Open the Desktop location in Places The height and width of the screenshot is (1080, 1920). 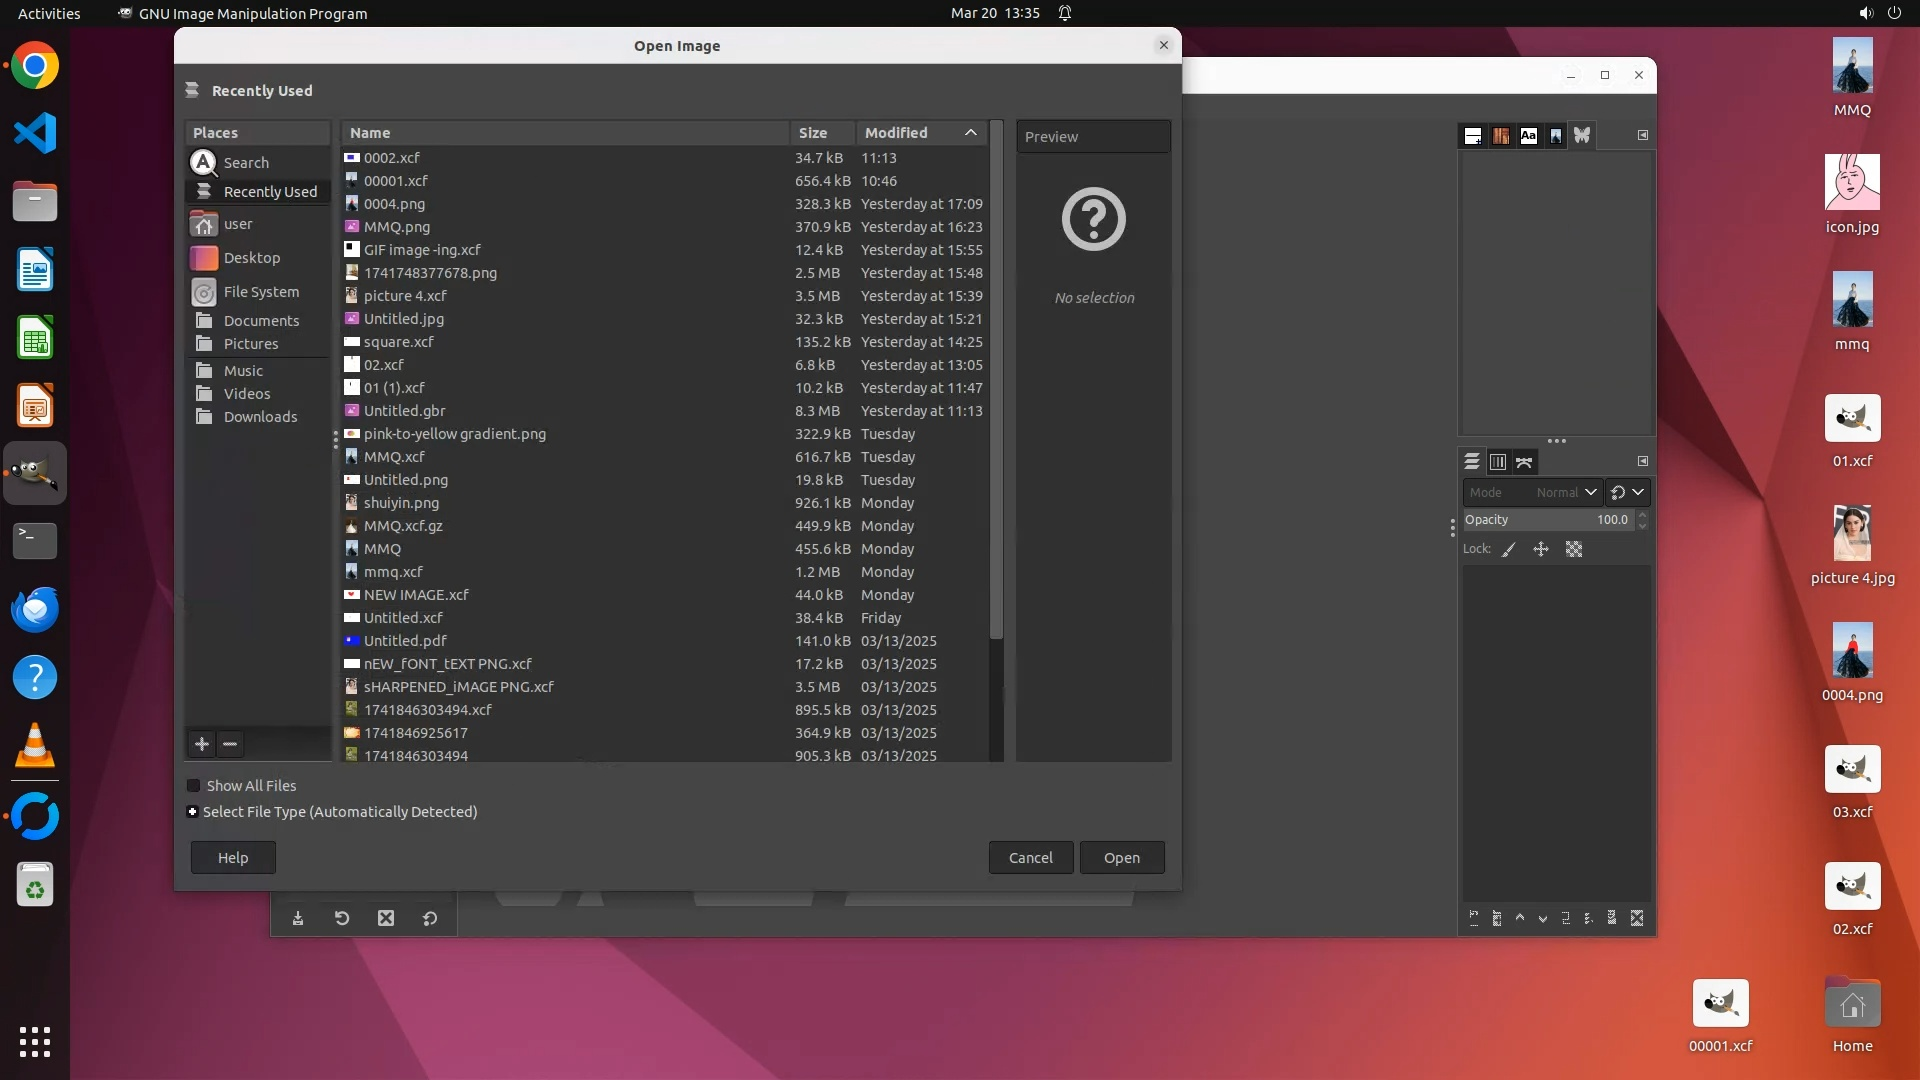tap(251, 258)
